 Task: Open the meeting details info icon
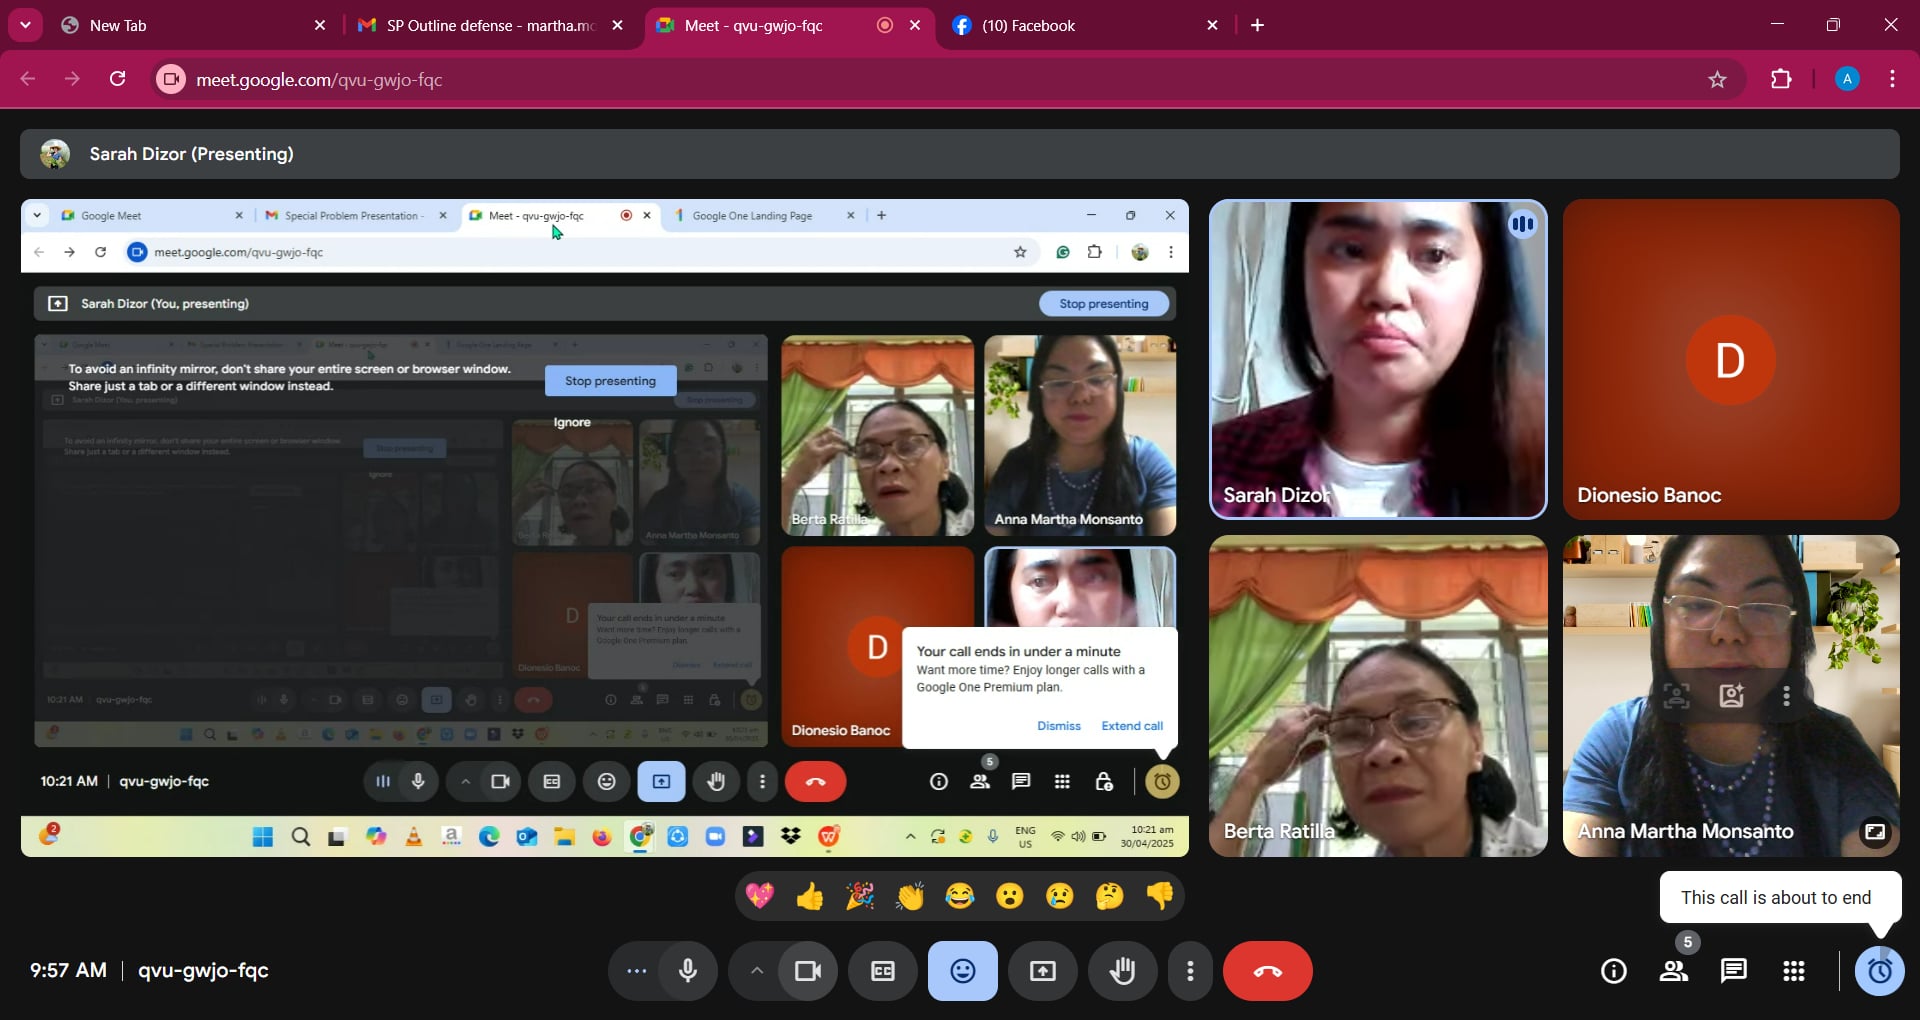(1613, 971)
